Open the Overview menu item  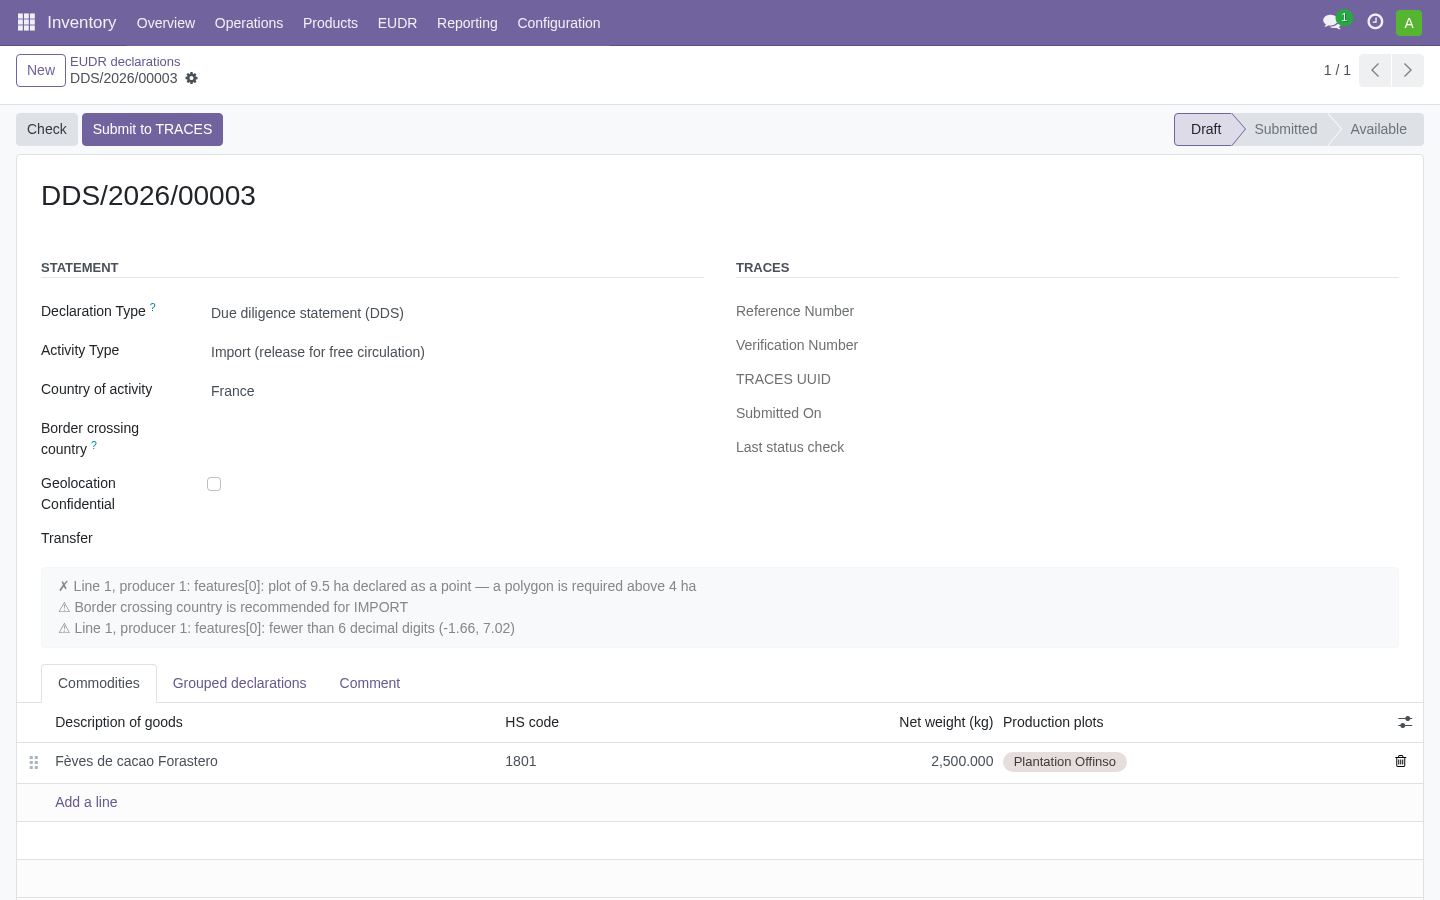pos(166,23)
